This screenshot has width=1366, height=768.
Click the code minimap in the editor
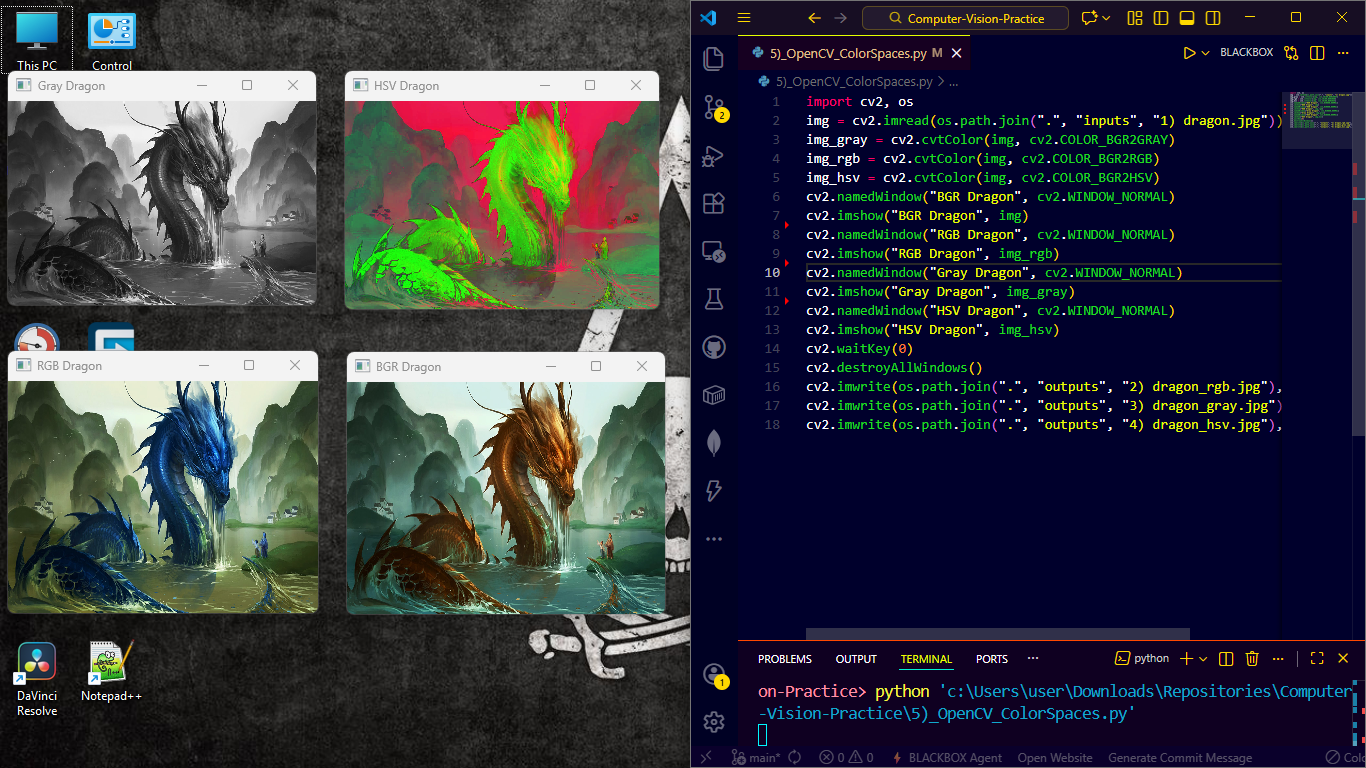1317,110
